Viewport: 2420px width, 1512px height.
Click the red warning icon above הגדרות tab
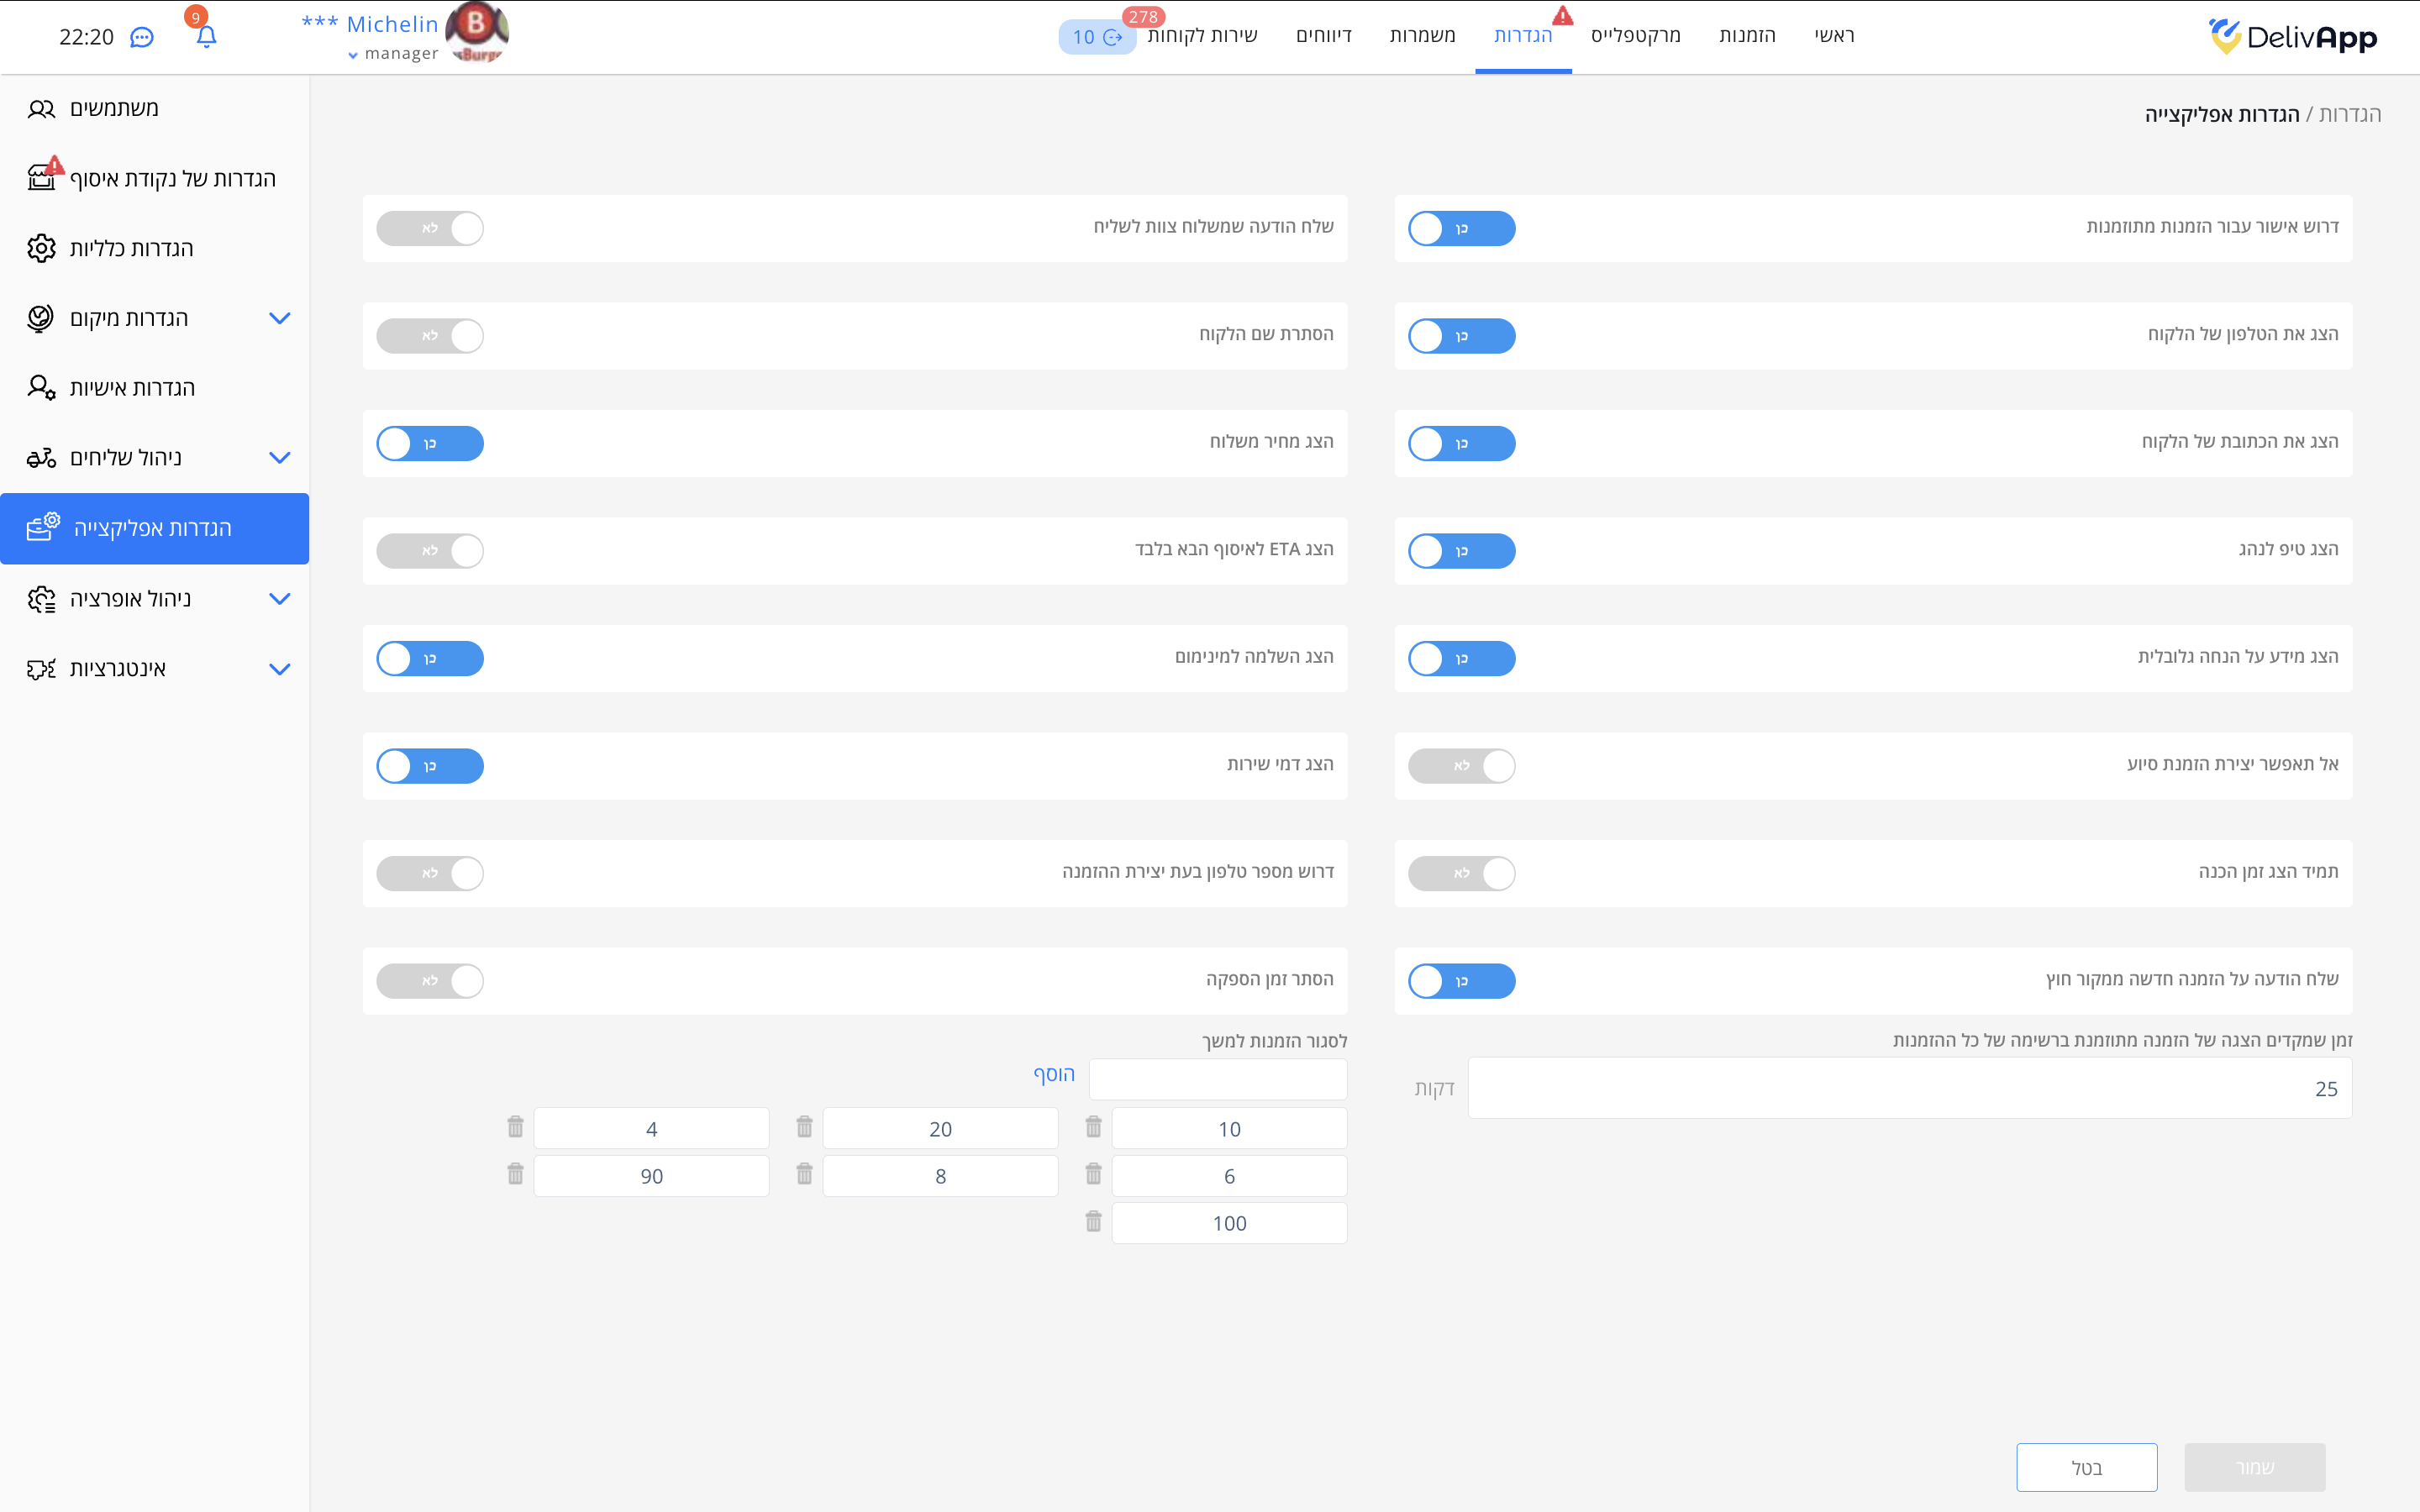pos(1562,16)
